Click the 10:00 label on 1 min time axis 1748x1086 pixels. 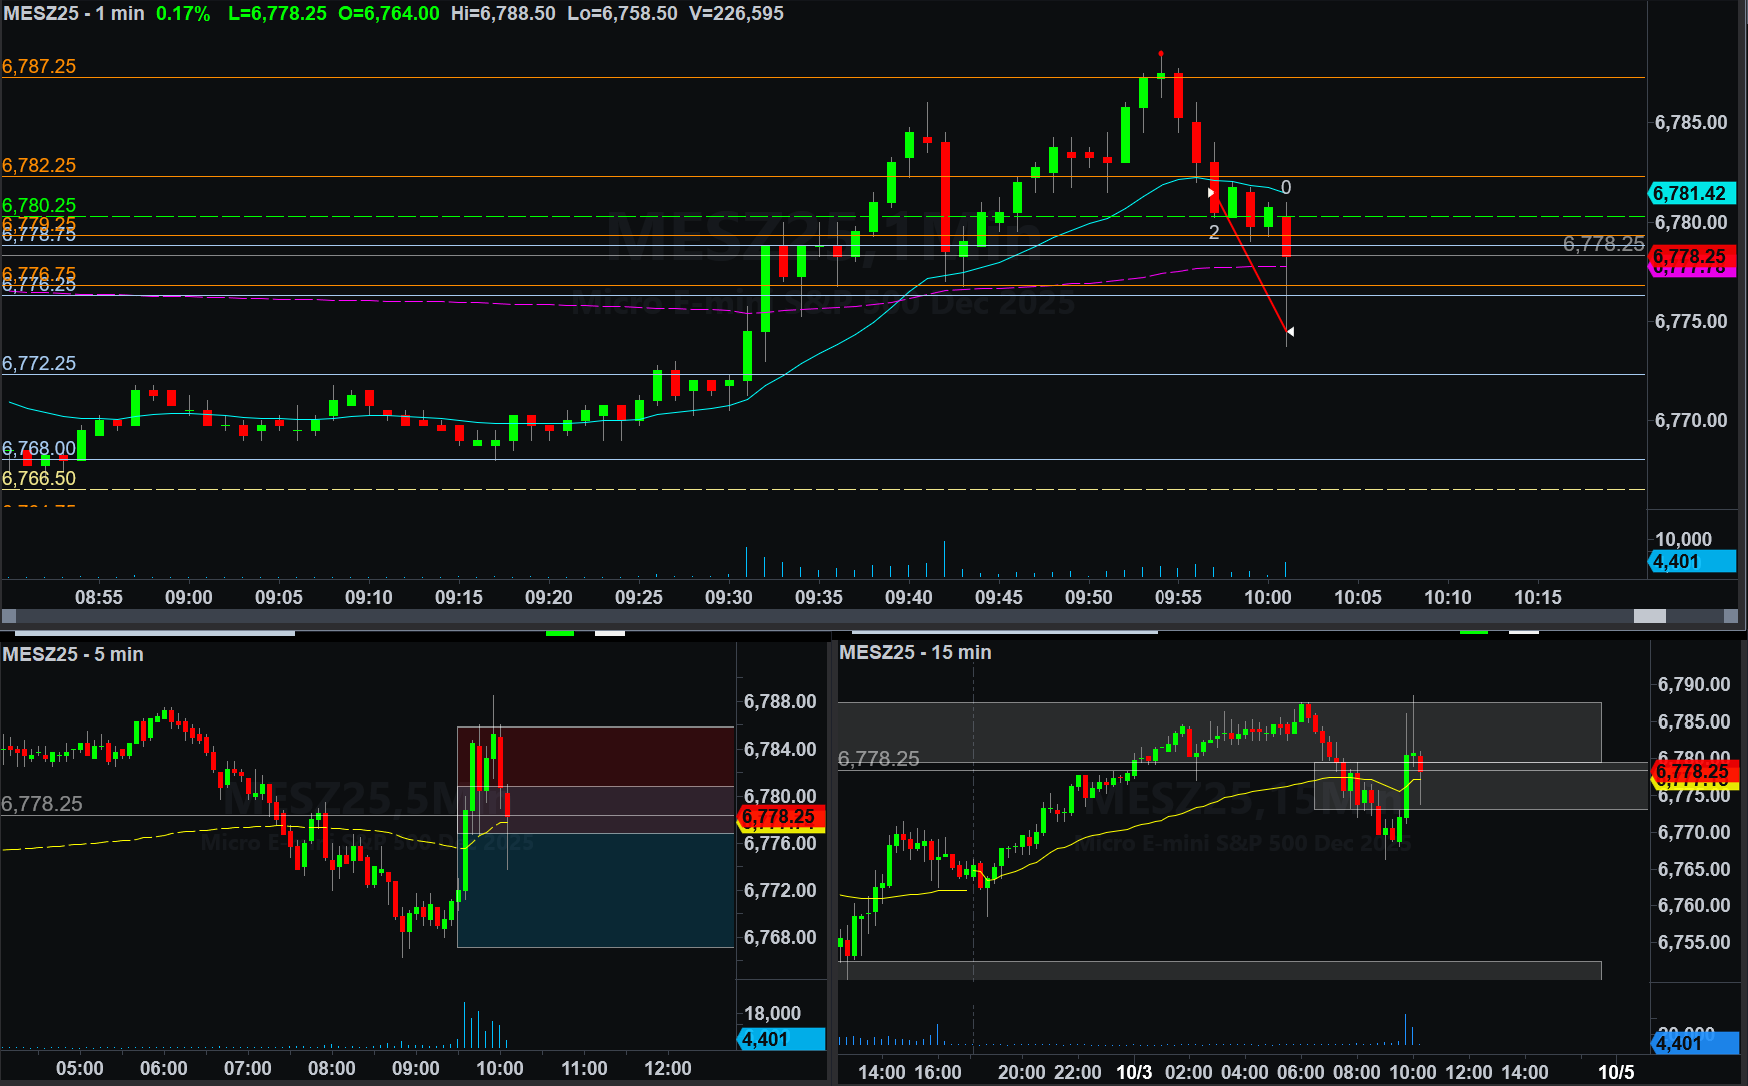point(1267,597)
